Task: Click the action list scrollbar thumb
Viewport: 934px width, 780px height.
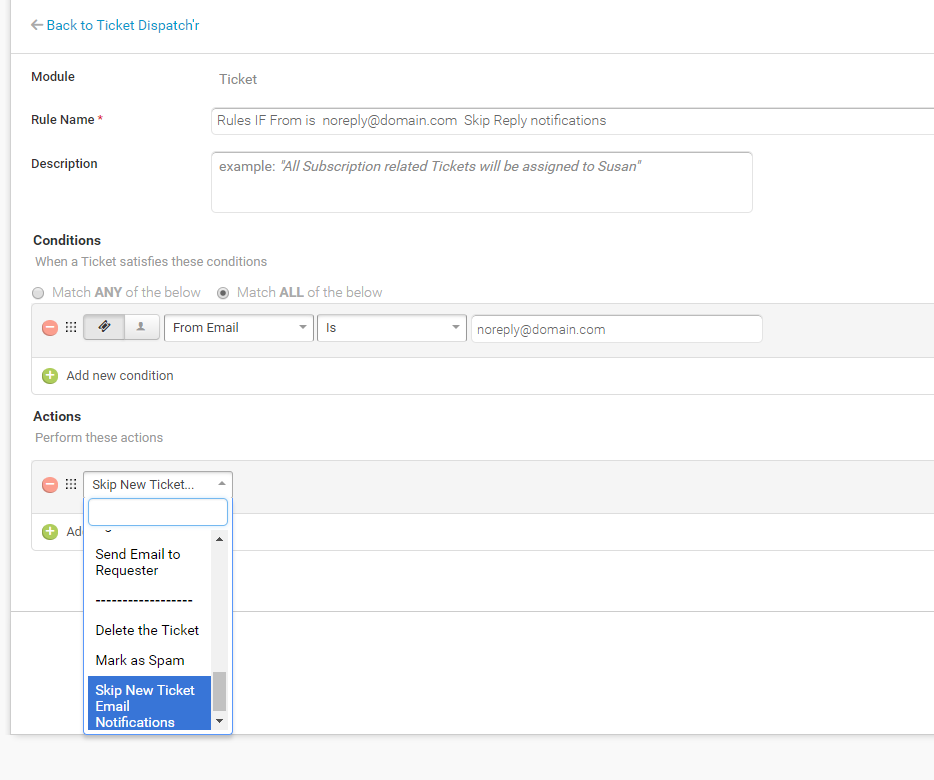Action: pos(219,691)
